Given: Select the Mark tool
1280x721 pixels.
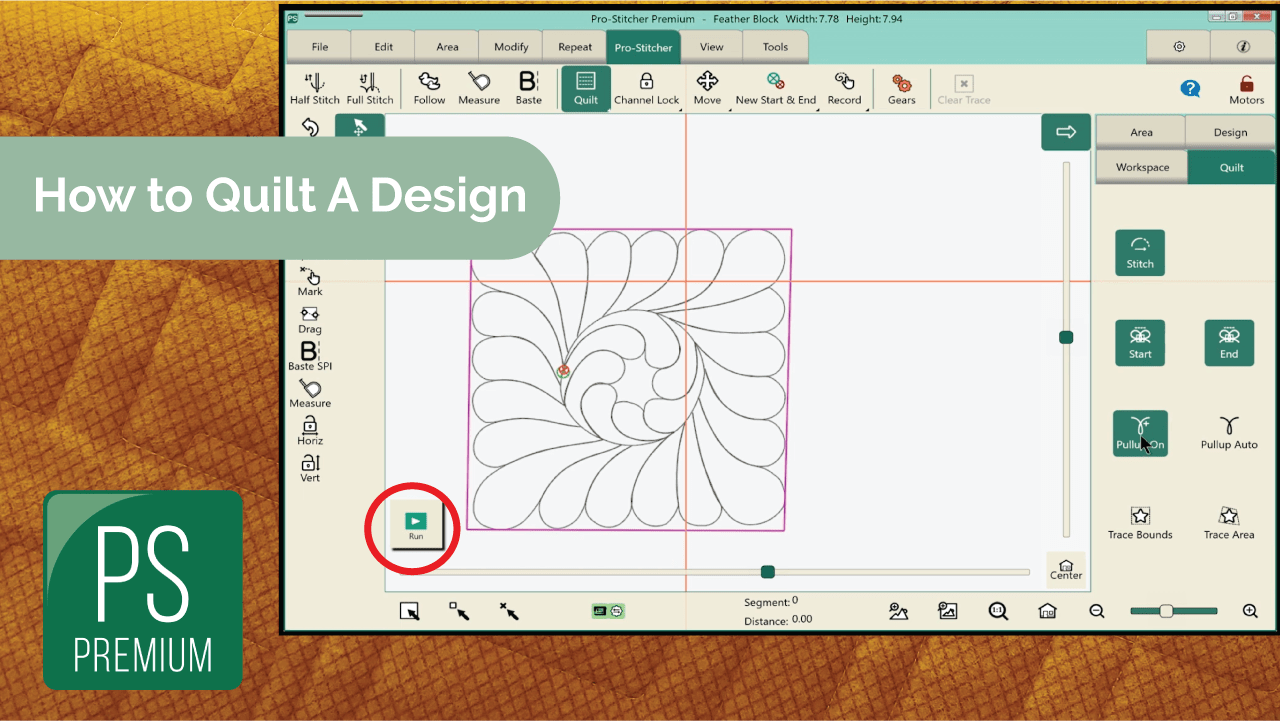Looking at the screenshot, I should [310, 282].
